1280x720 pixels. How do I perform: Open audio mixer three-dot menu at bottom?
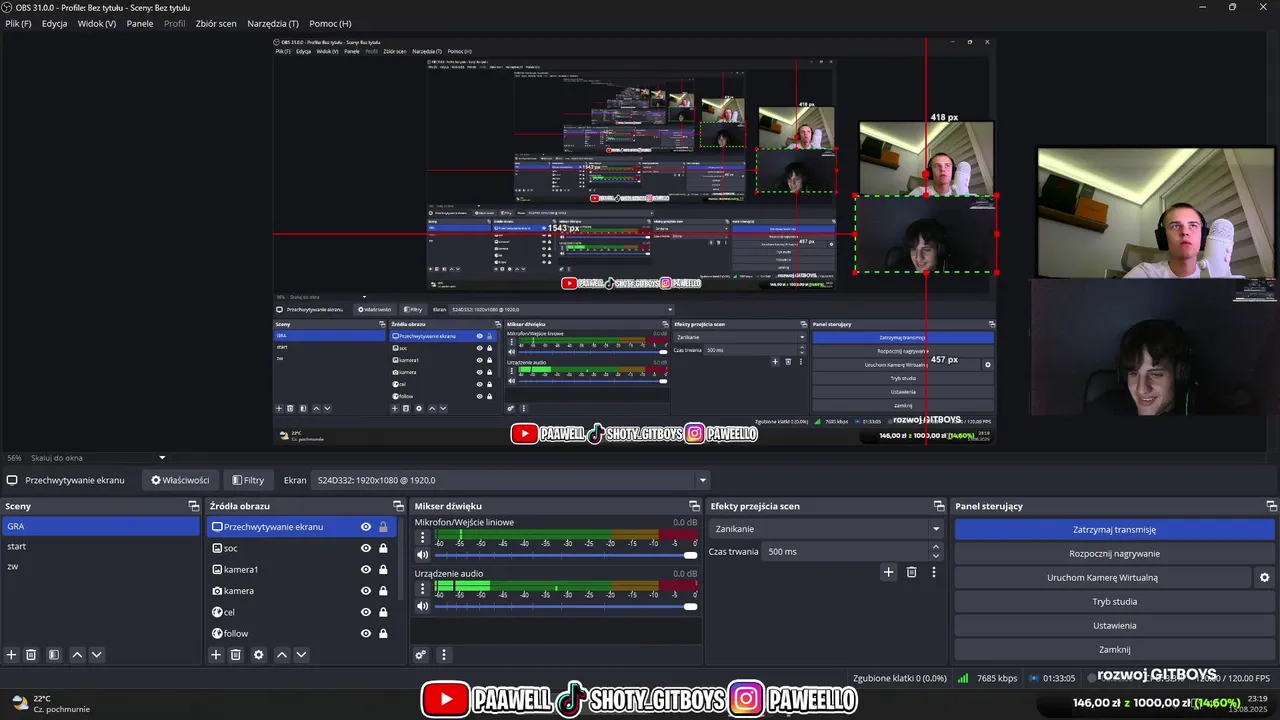click(444, 655)
